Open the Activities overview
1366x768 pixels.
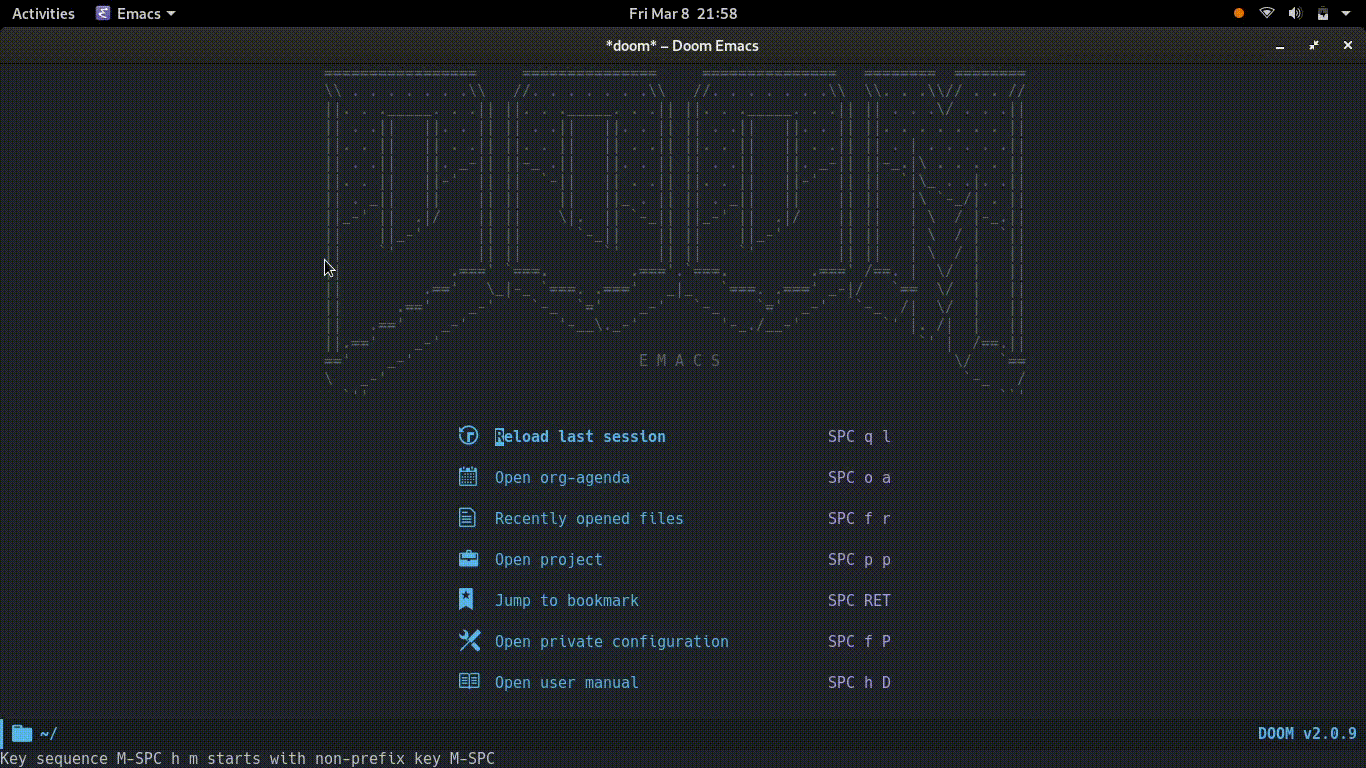tap(43, 13)
